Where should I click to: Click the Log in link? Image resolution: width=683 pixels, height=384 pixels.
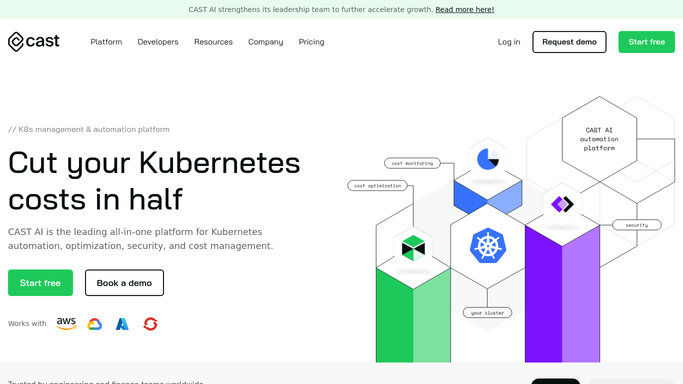click(509, 42)
